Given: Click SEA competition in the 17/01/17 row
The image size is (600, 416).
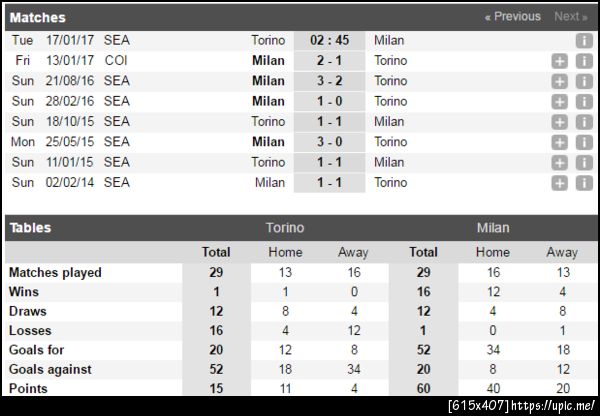Looking at the screenshot, I should pyautogui.click(x=116, y=41).
